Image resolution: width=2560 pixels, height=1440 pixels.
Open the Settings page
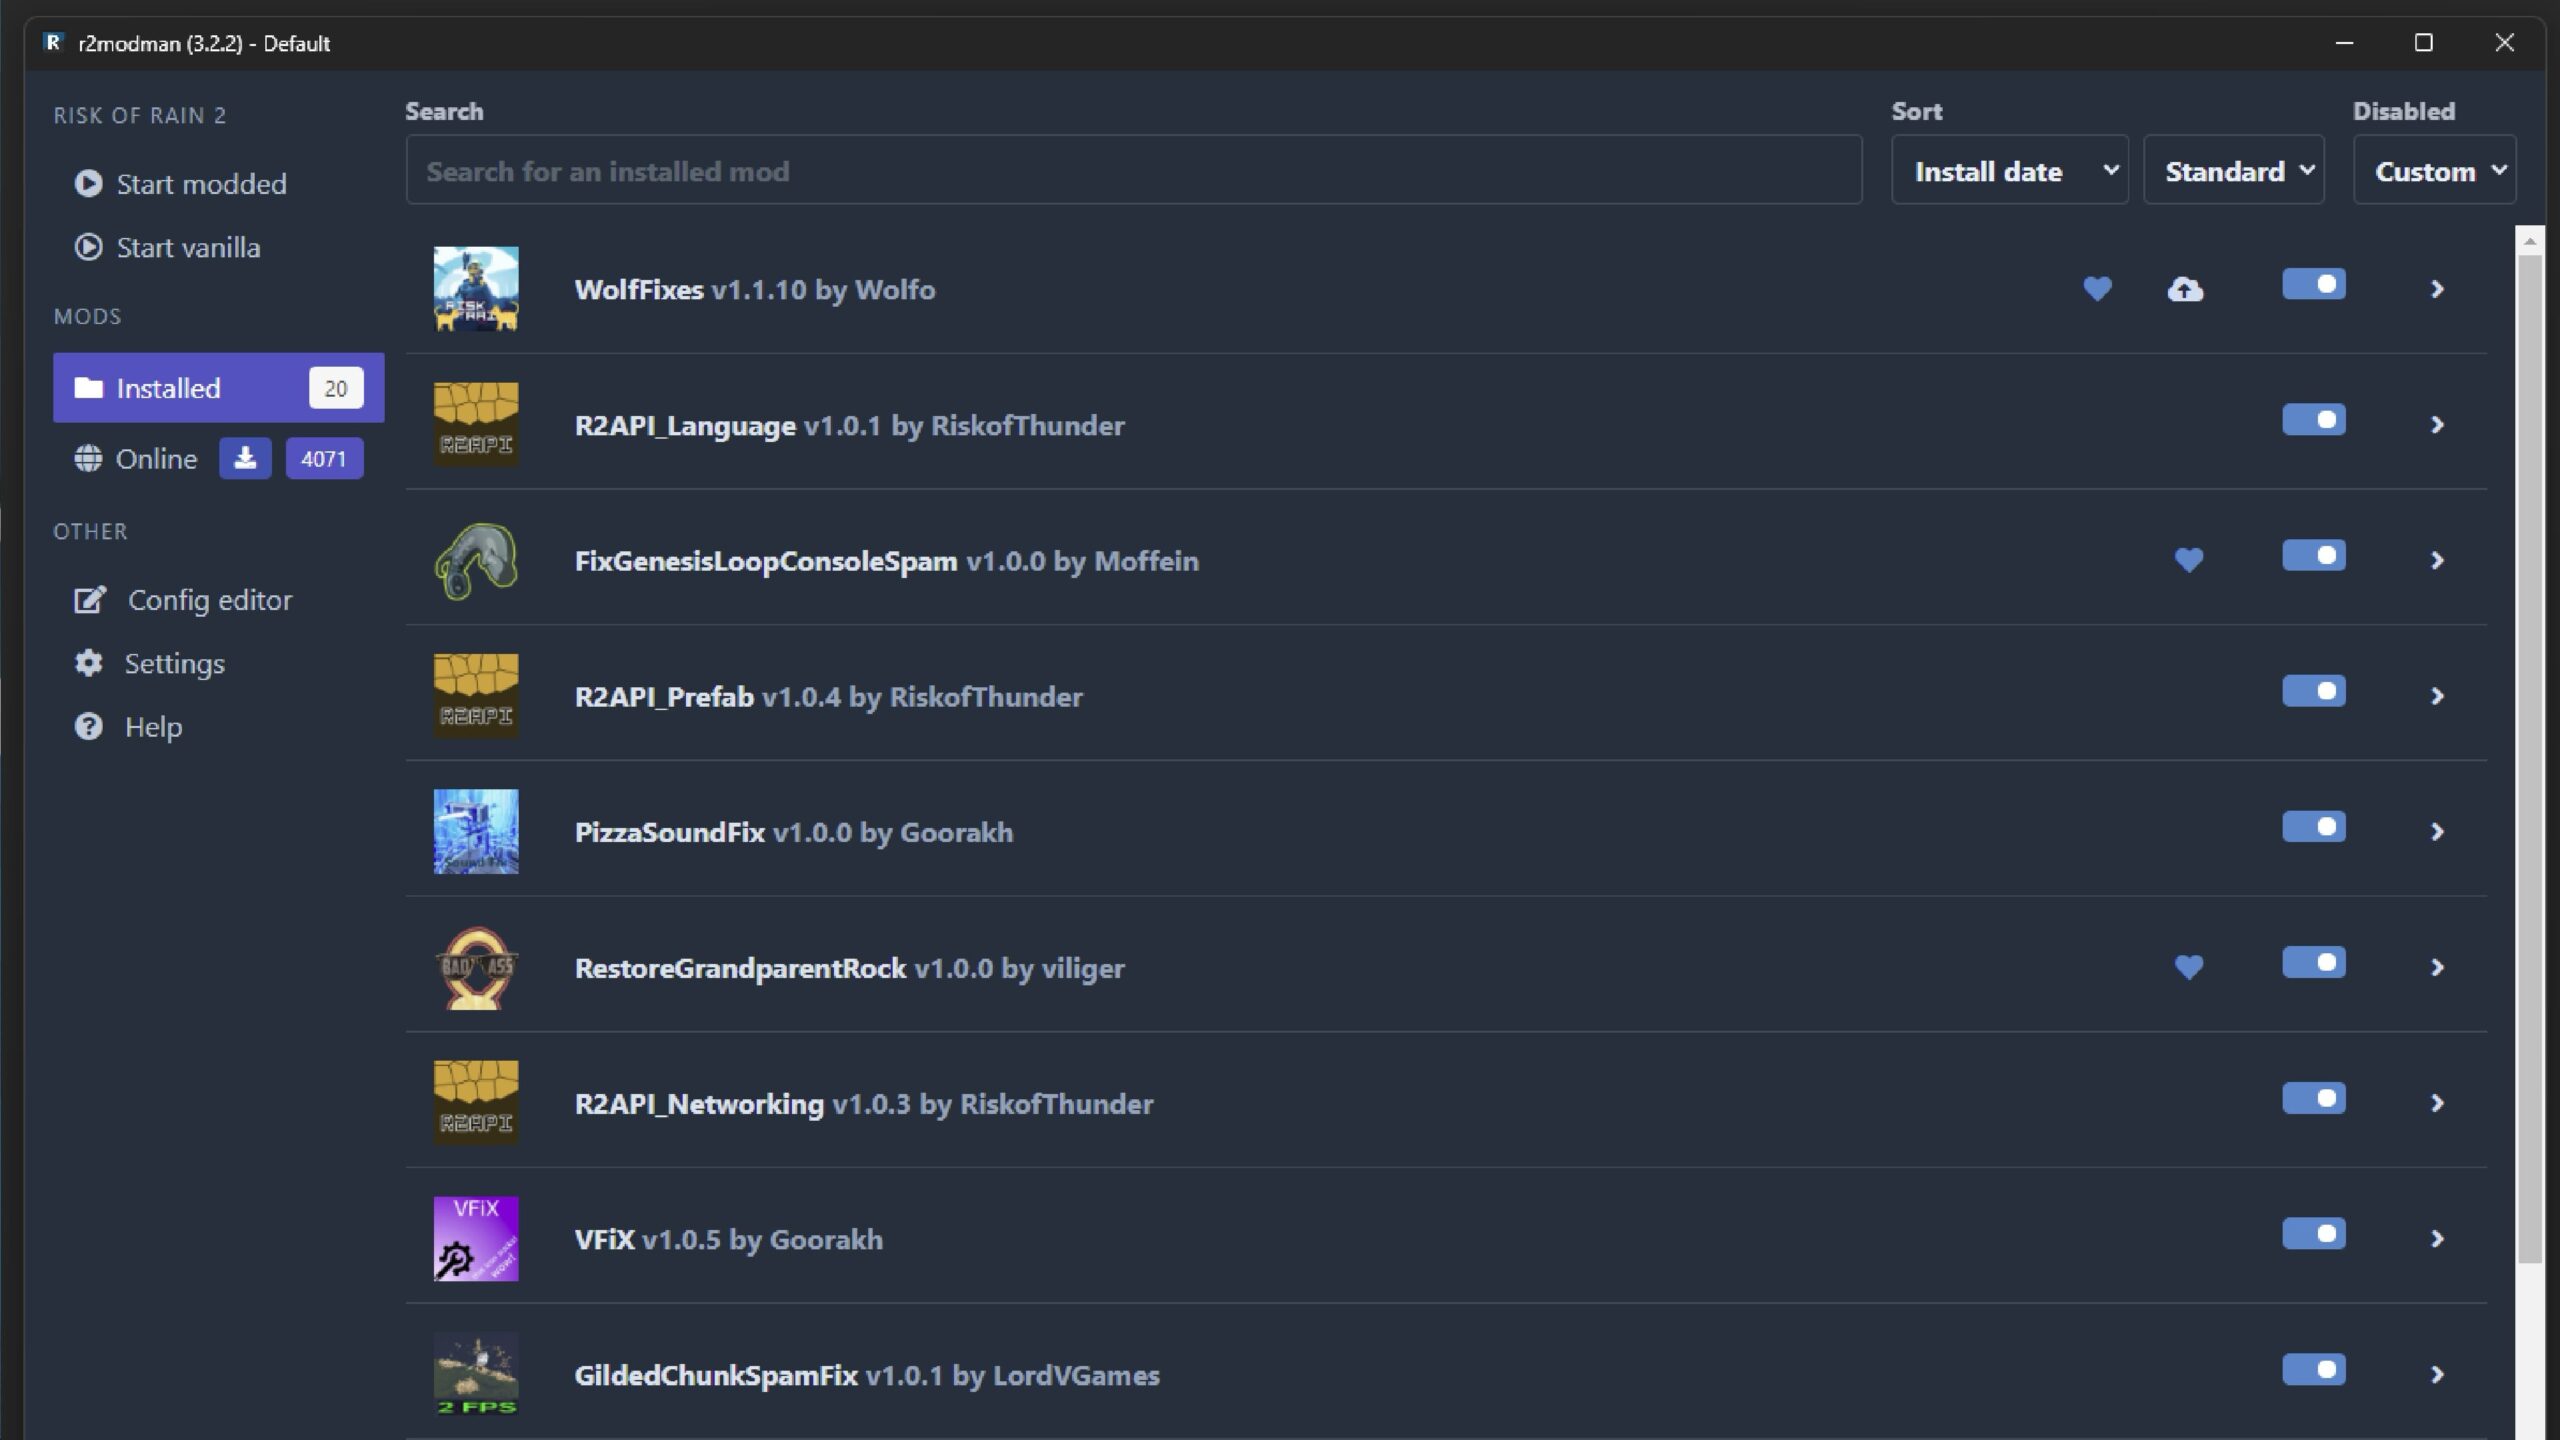[x=150, y=663]
